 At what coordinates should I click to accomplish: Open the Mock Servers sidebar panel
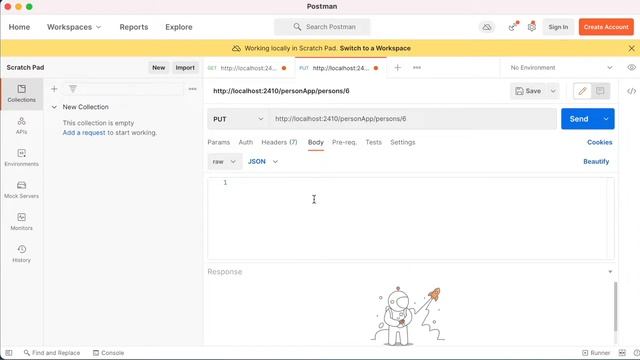pyautogui.click(x=22, y=189)
